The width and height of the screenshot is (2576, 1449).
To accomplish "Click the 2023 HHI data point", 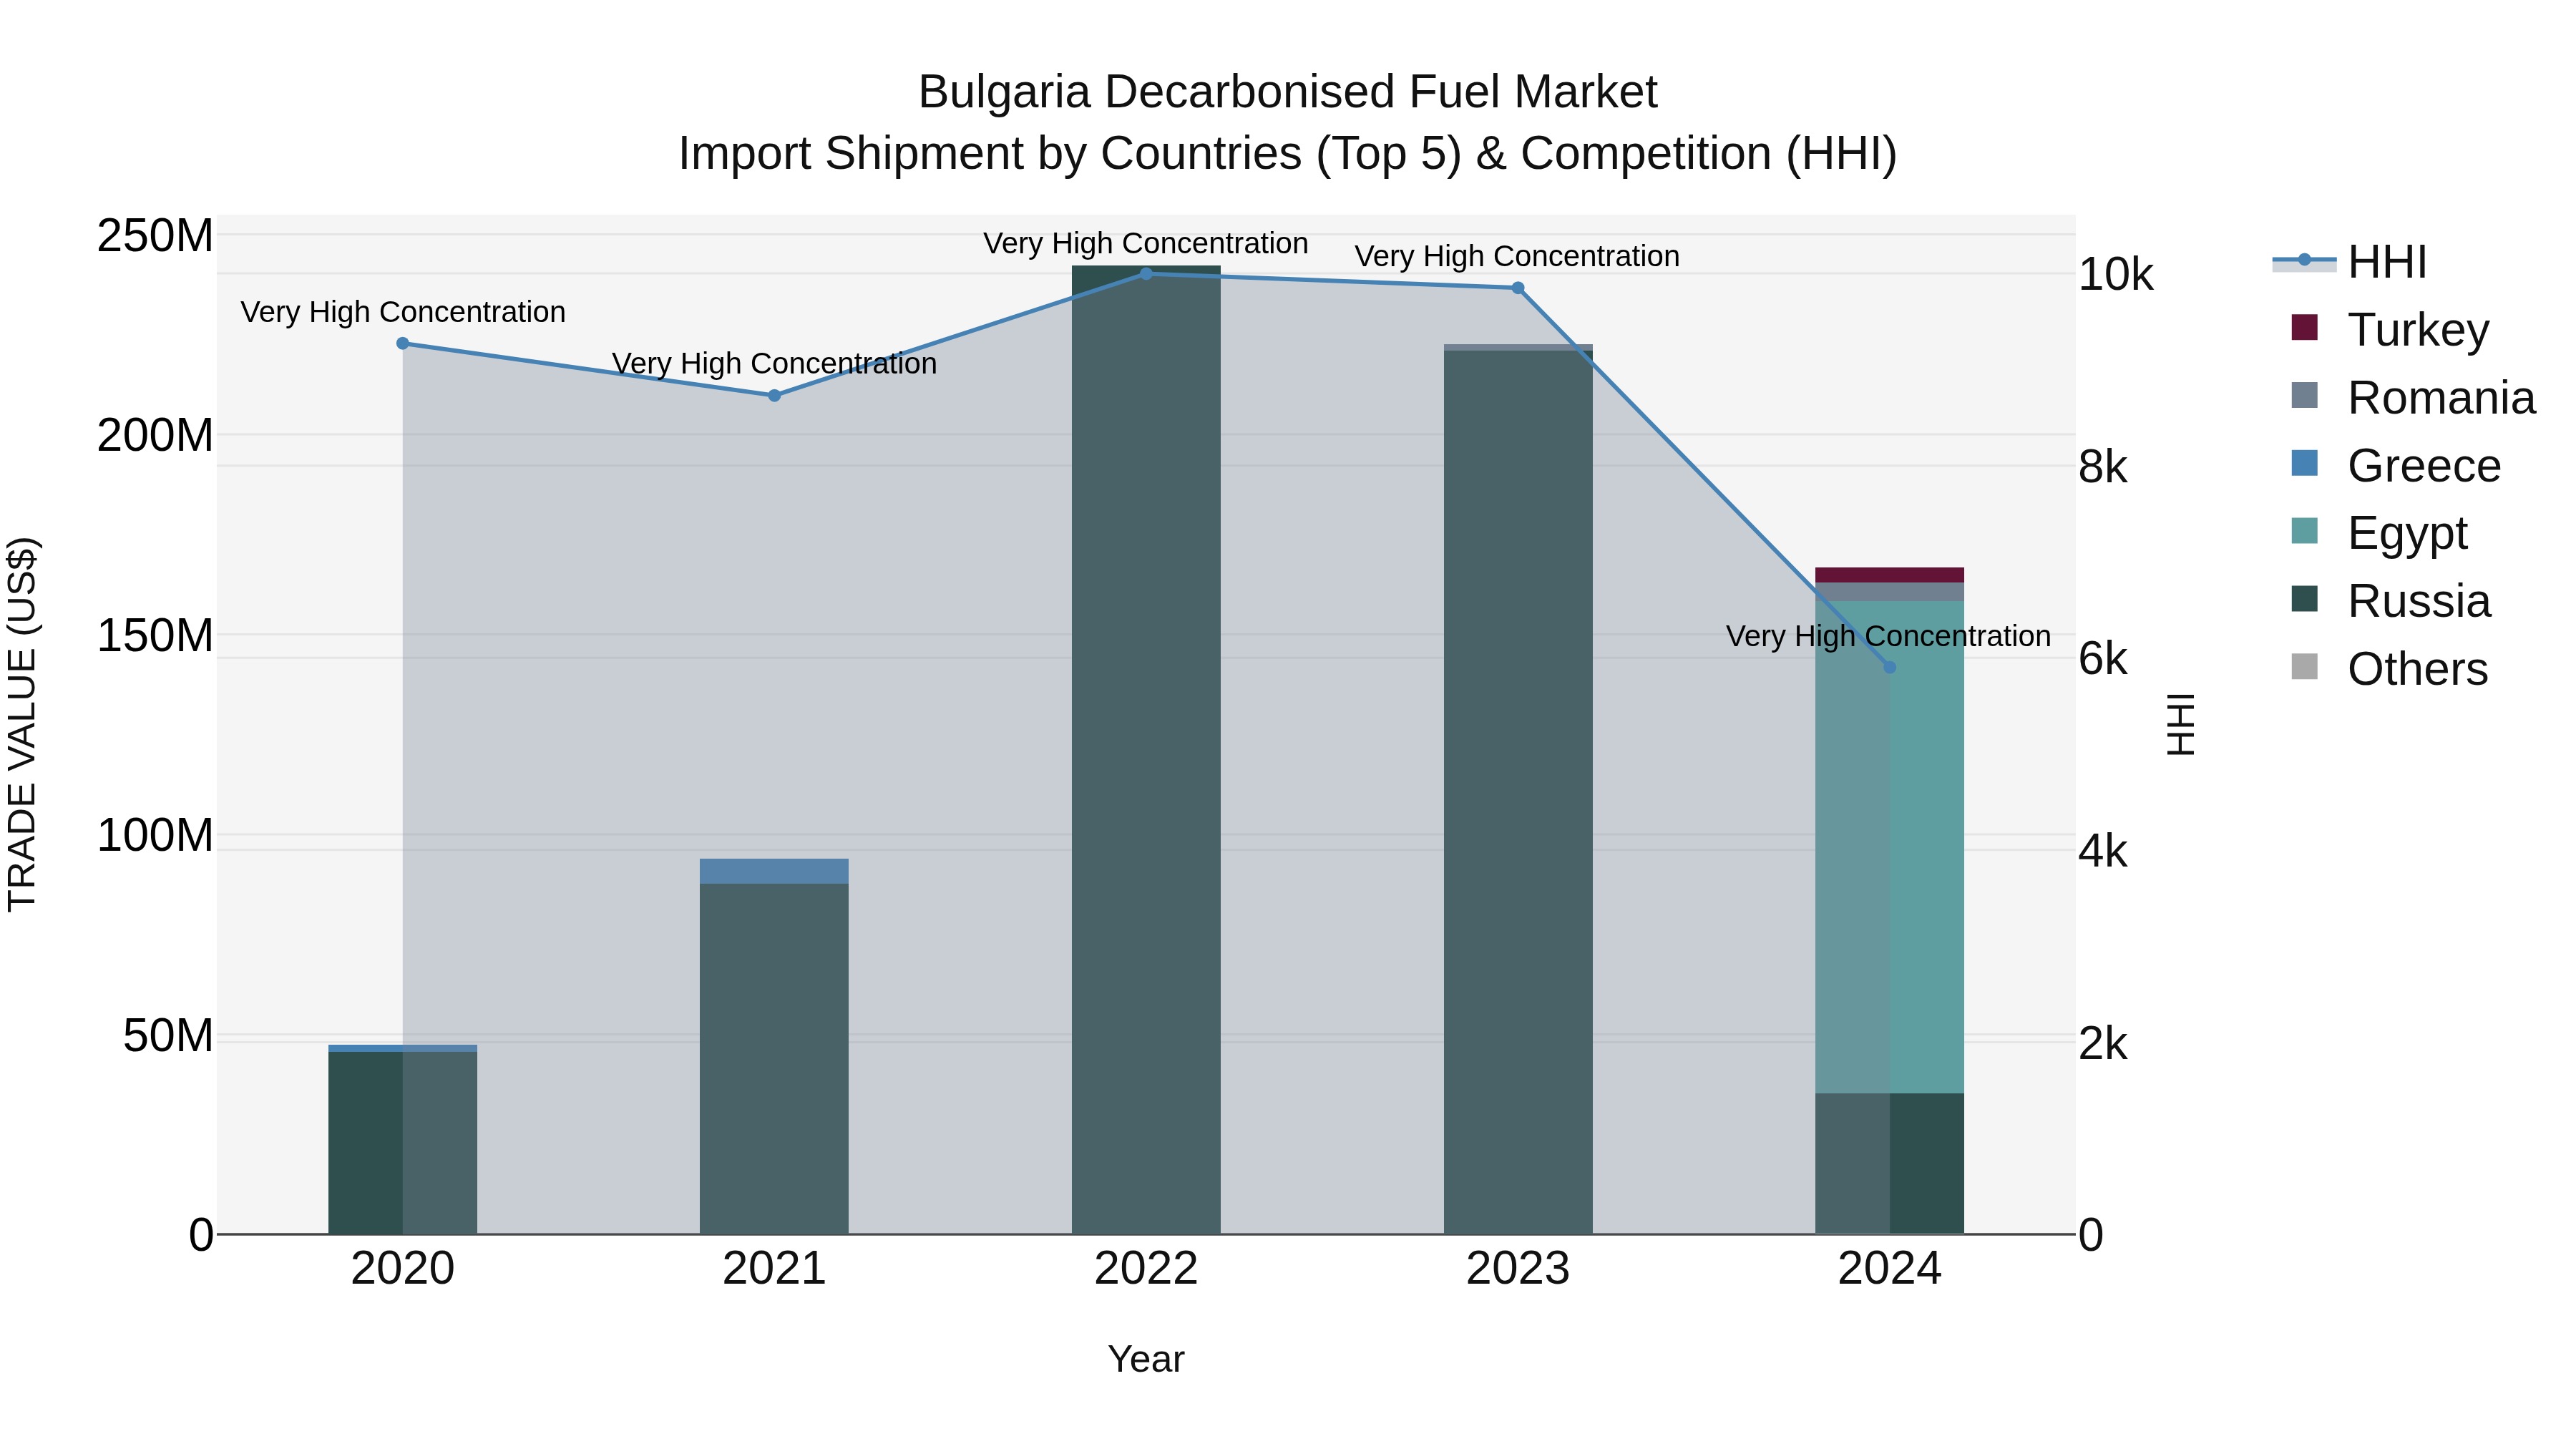I will click(x=1518, y=288).
